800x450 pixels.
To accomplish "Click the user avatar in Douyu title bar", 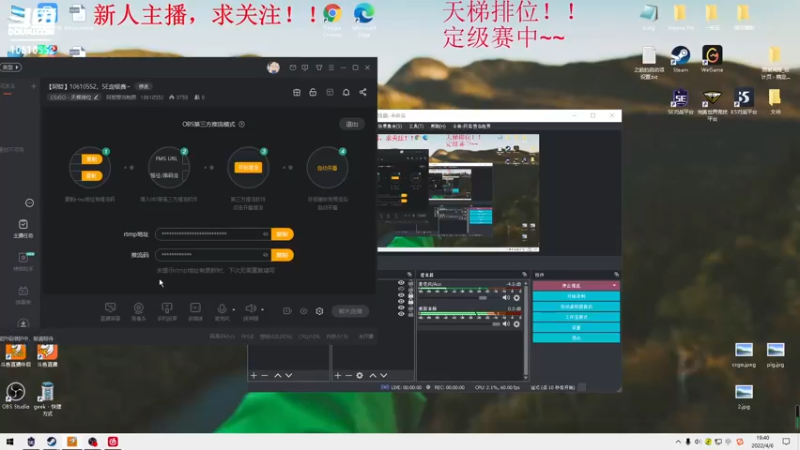I will [273, 67].
